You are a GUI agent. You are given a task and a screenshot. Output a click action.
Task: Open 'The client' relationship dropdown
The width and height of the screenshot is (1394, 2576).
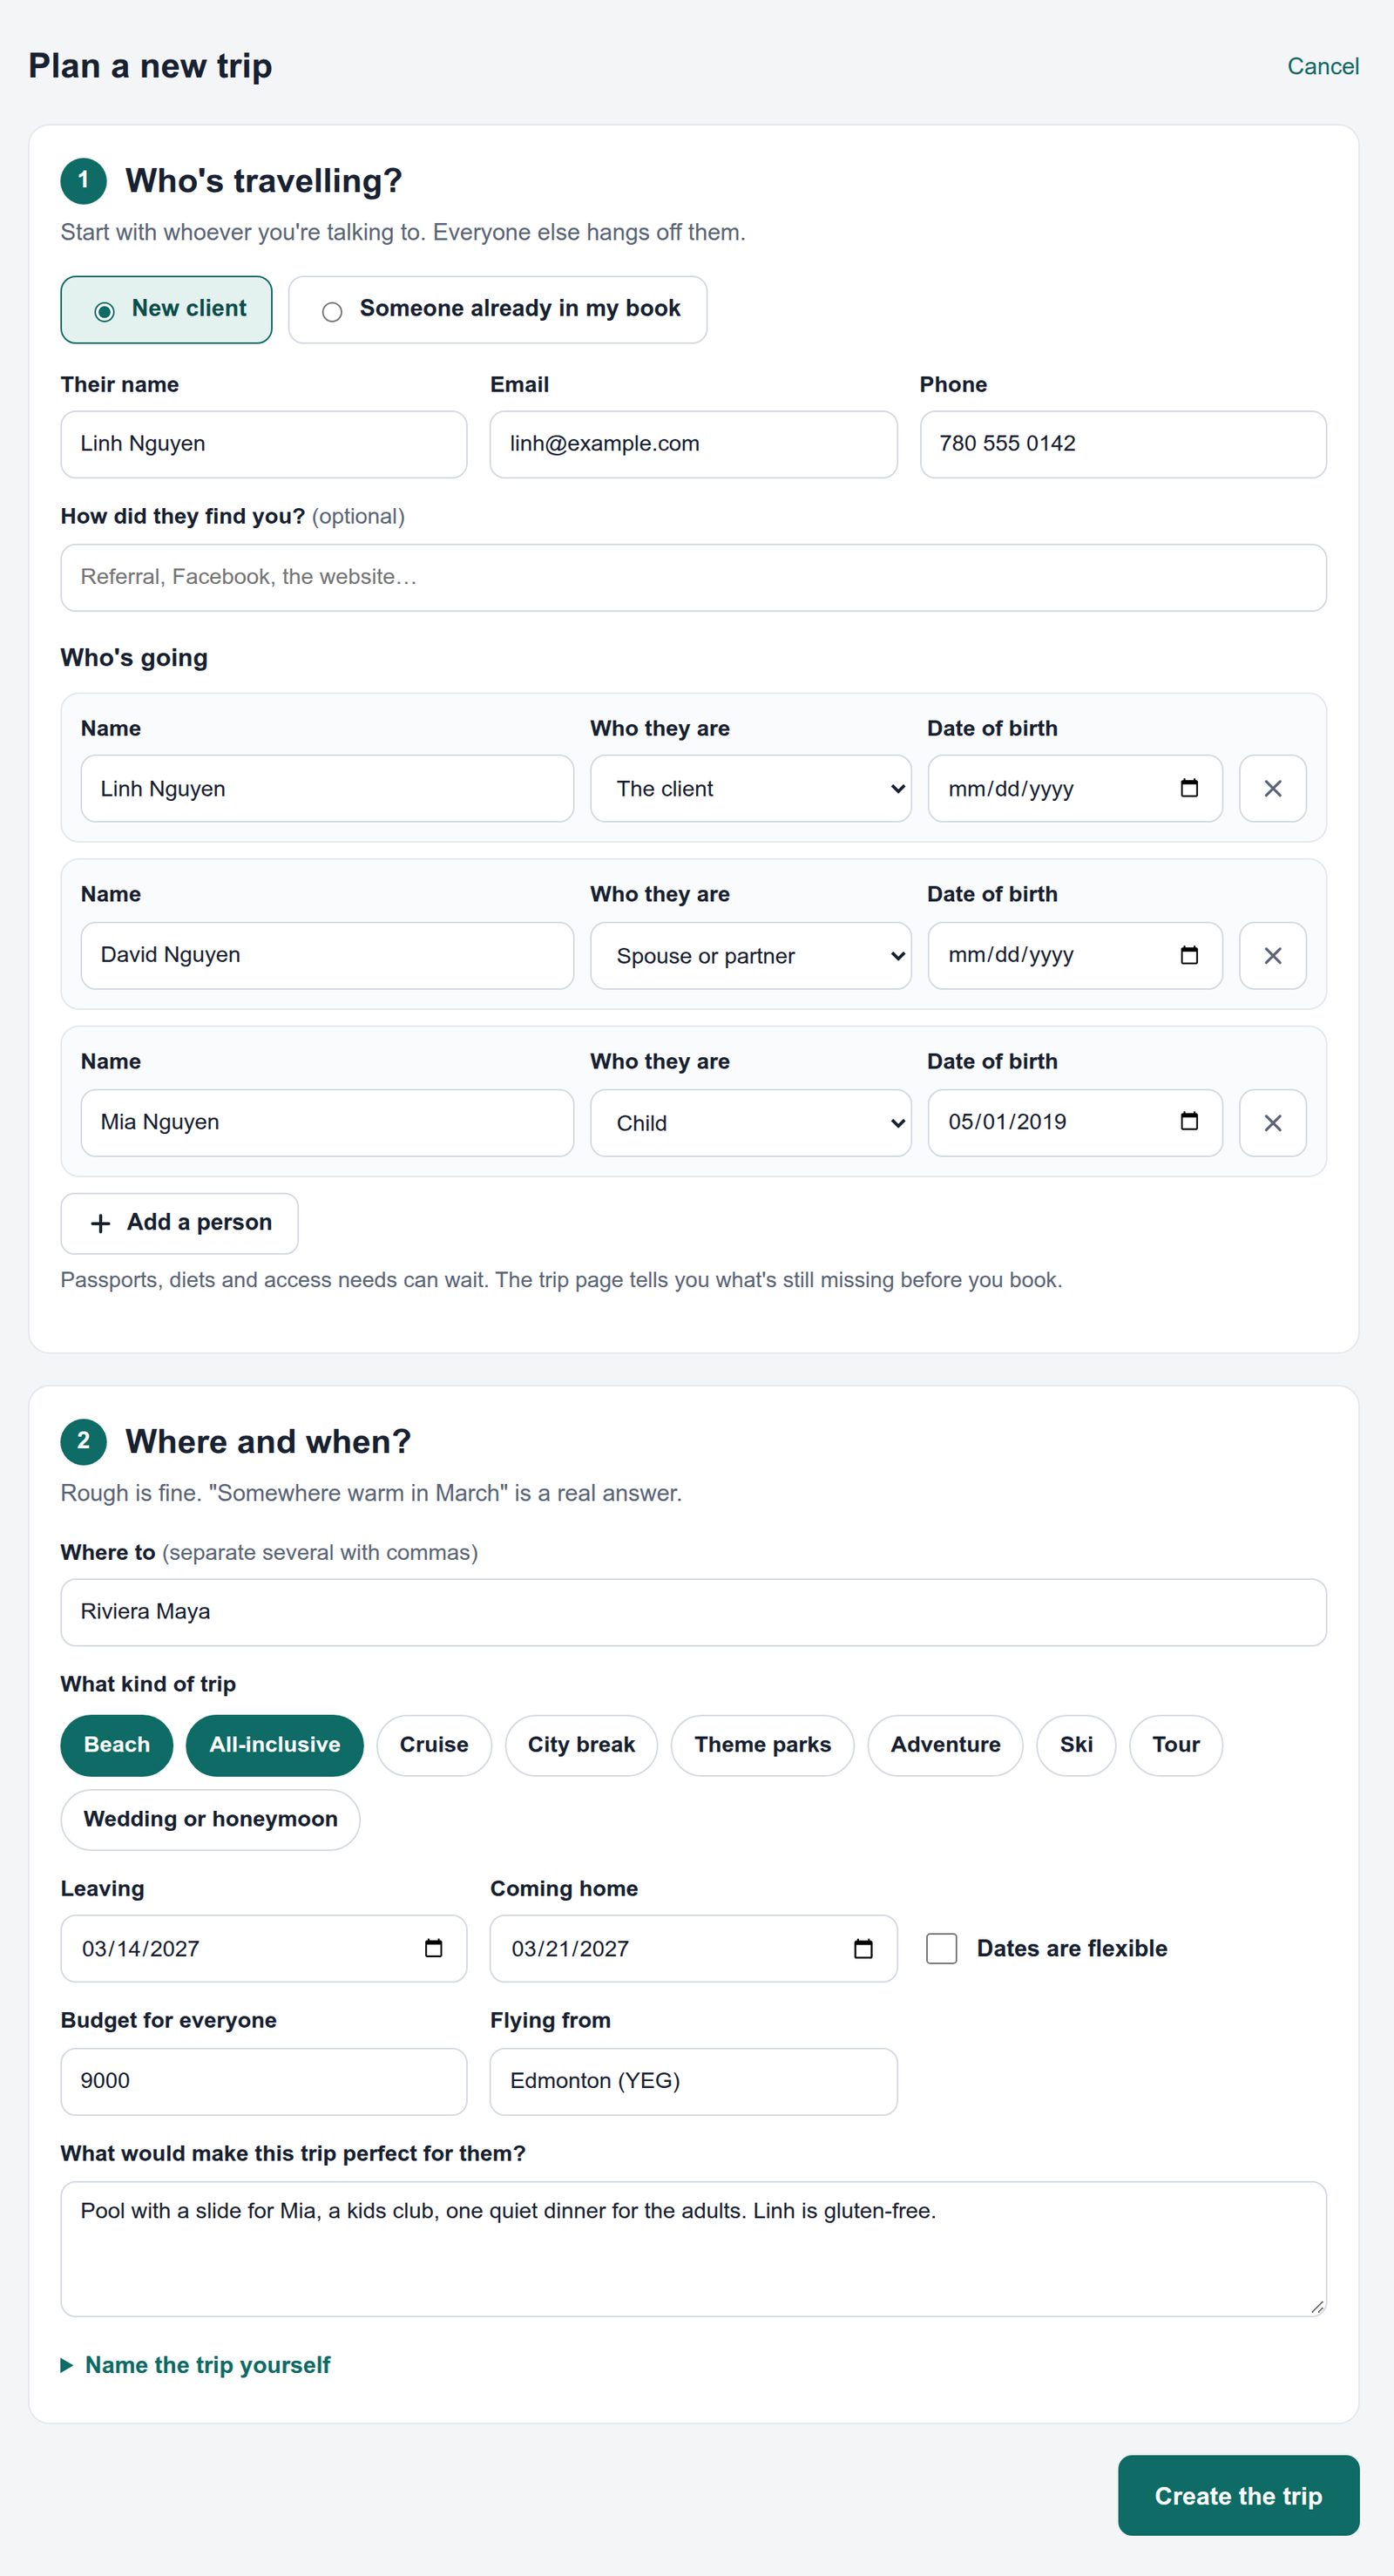pyautogui.click(x=751, y=789)
